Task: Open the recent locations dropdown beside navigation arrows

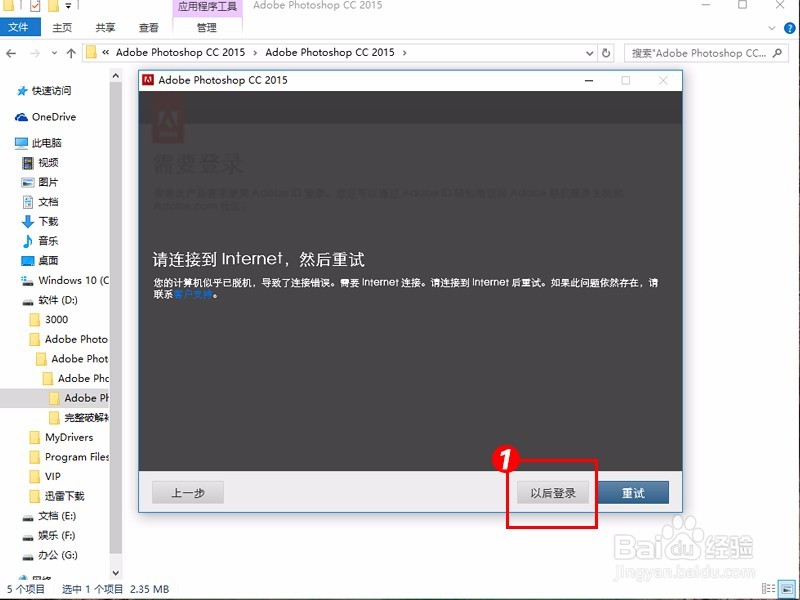Action: pos(53,52)
